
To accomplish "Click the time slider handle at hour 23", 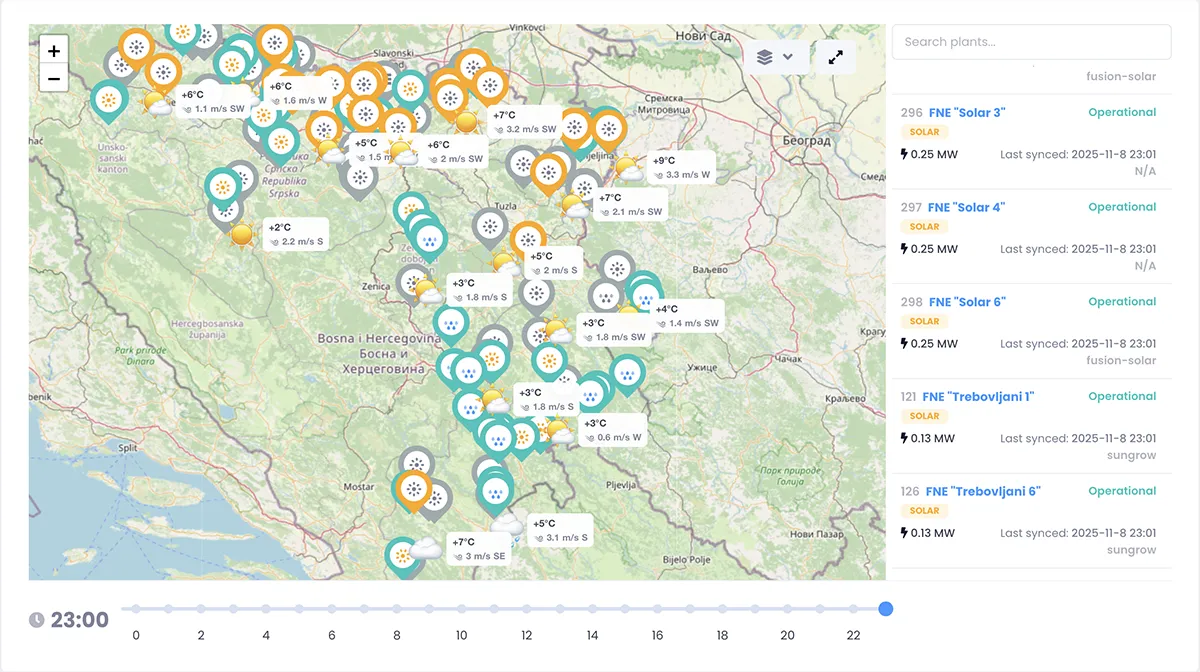I will [x=885, y=609].
